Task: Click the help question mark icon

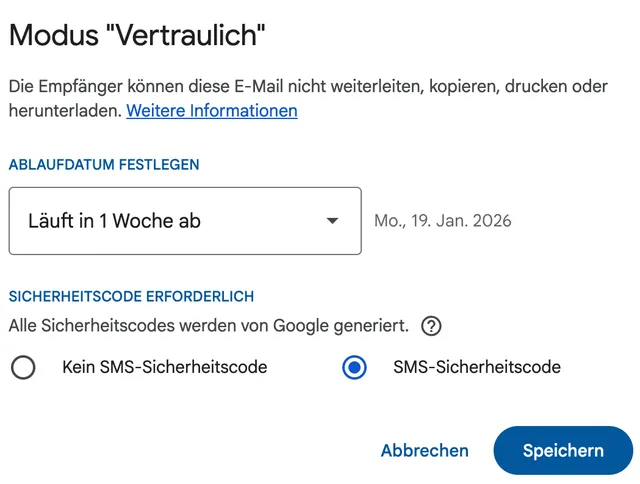Action: coord(431,326)
